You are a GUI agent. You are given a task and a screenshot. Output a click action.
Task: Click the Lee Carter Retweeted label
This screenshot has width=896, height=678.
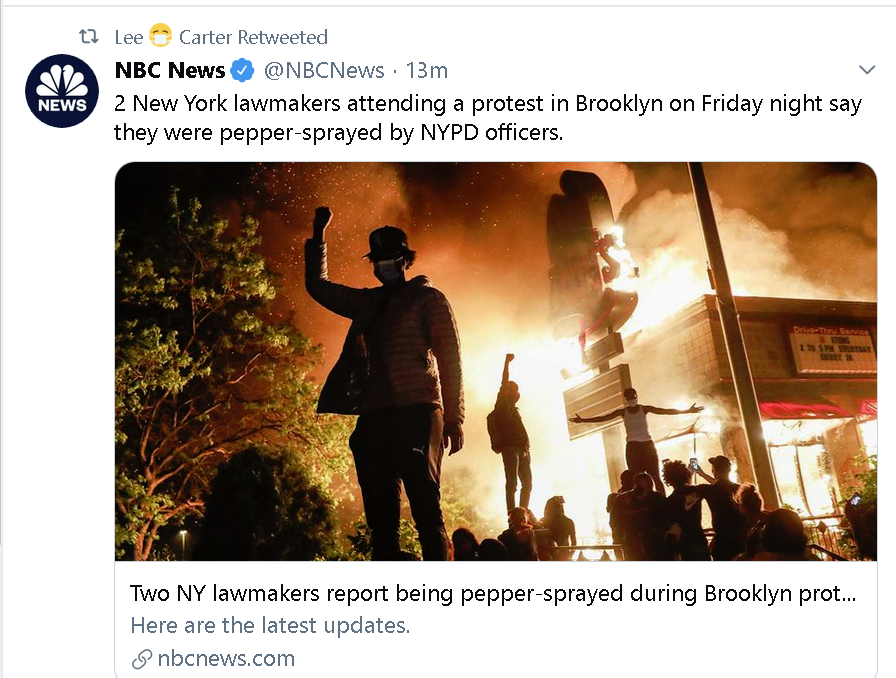coord(221,37)
